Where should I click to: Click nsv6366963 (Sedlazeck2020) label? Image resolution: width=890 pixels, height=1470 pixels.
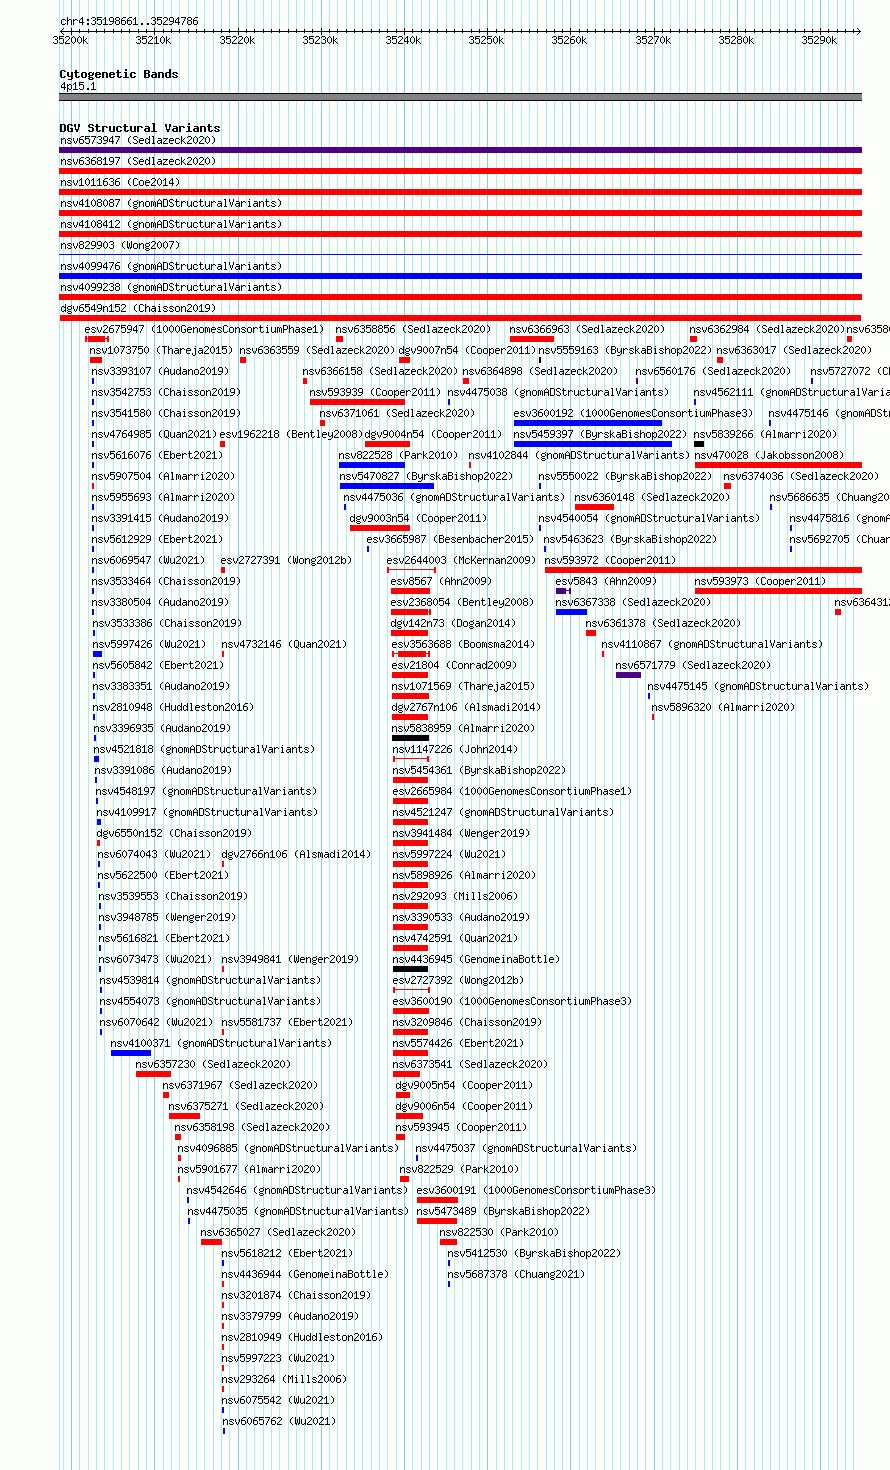(587, 329)
